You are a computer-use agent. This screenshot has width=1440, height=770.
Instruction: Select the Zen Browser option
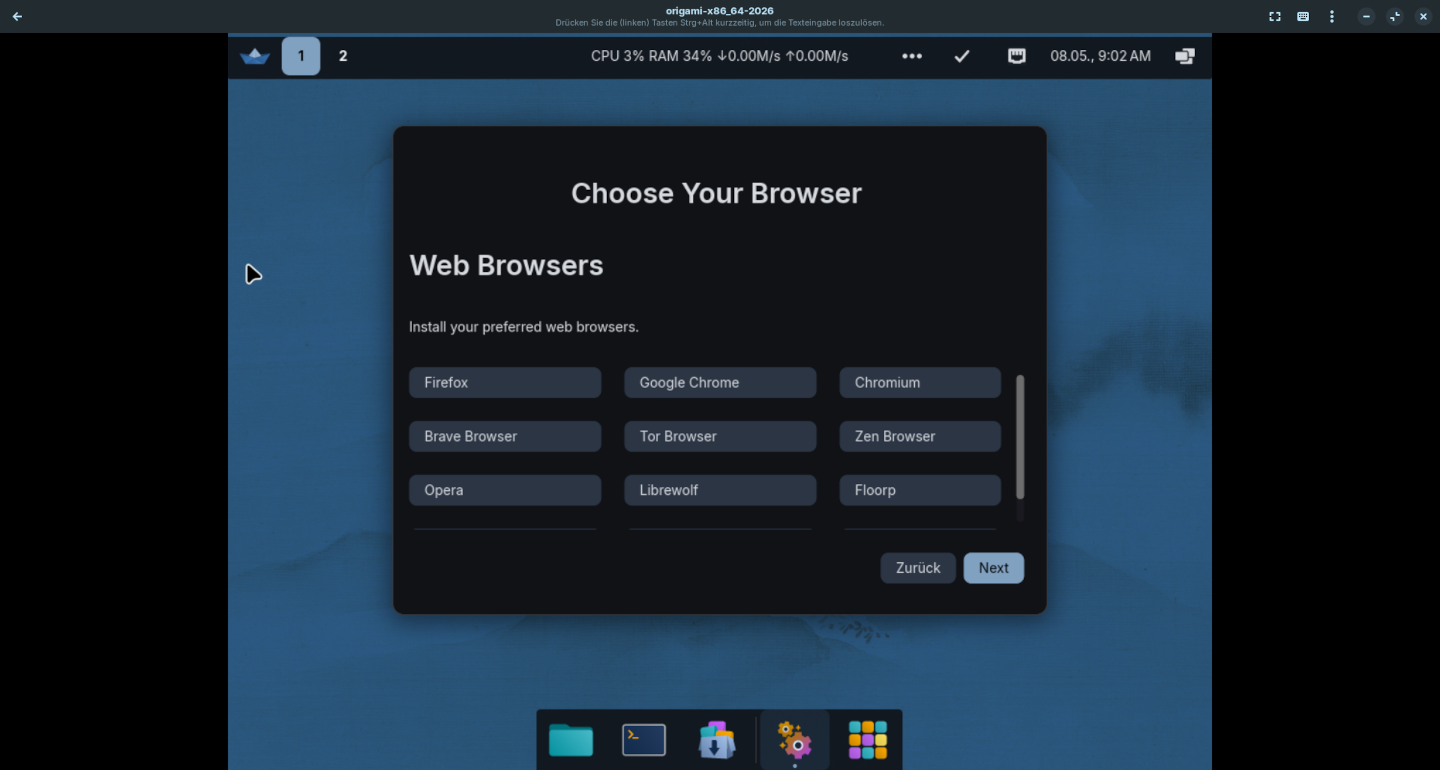[920, 436]
